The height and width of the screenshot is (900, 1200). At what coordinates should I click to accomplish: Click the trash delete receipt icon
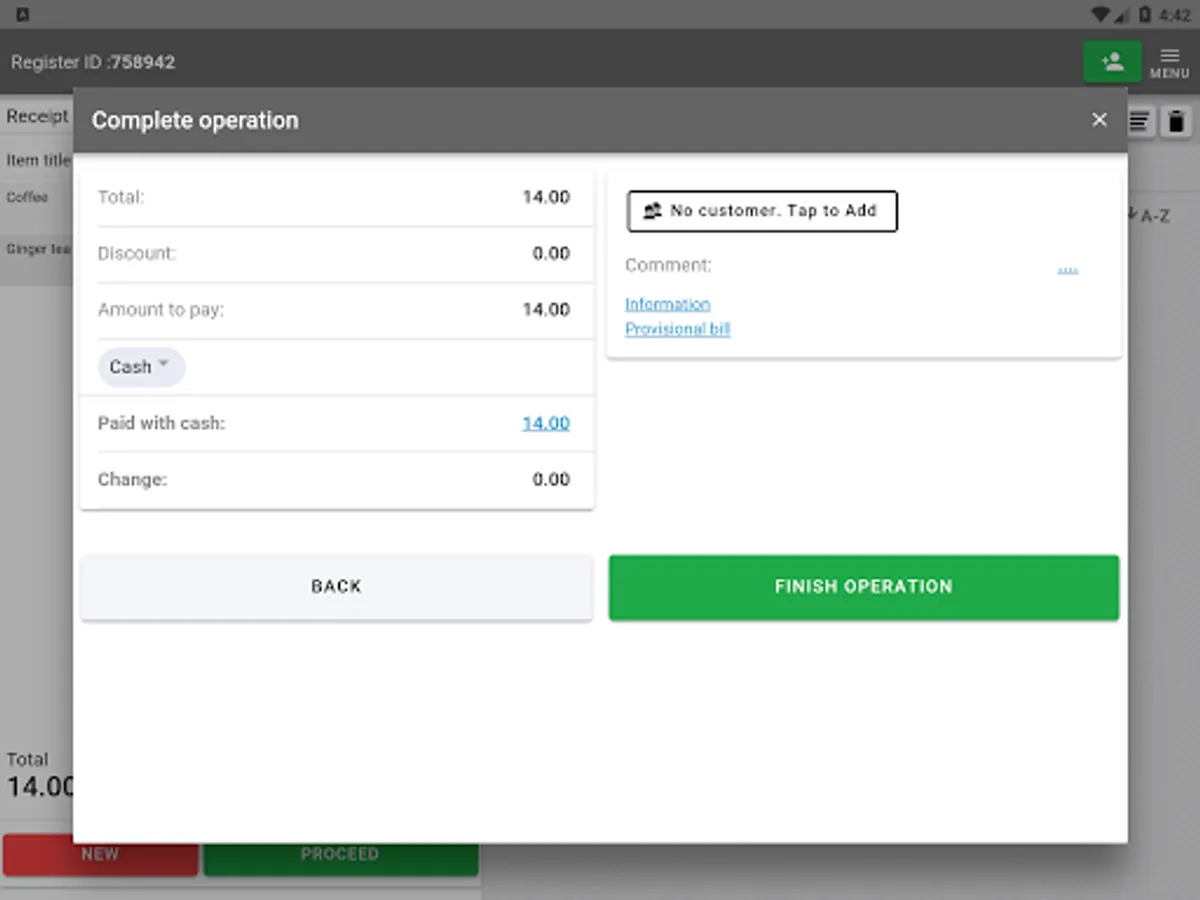[x=1176, y=122]
